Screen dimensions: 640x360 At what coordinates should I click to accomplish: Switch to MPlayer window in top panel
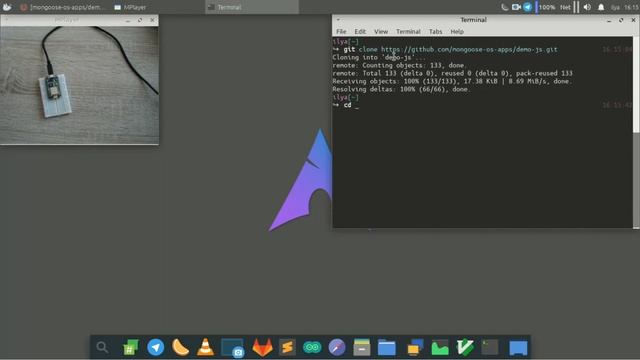[130, 7]
